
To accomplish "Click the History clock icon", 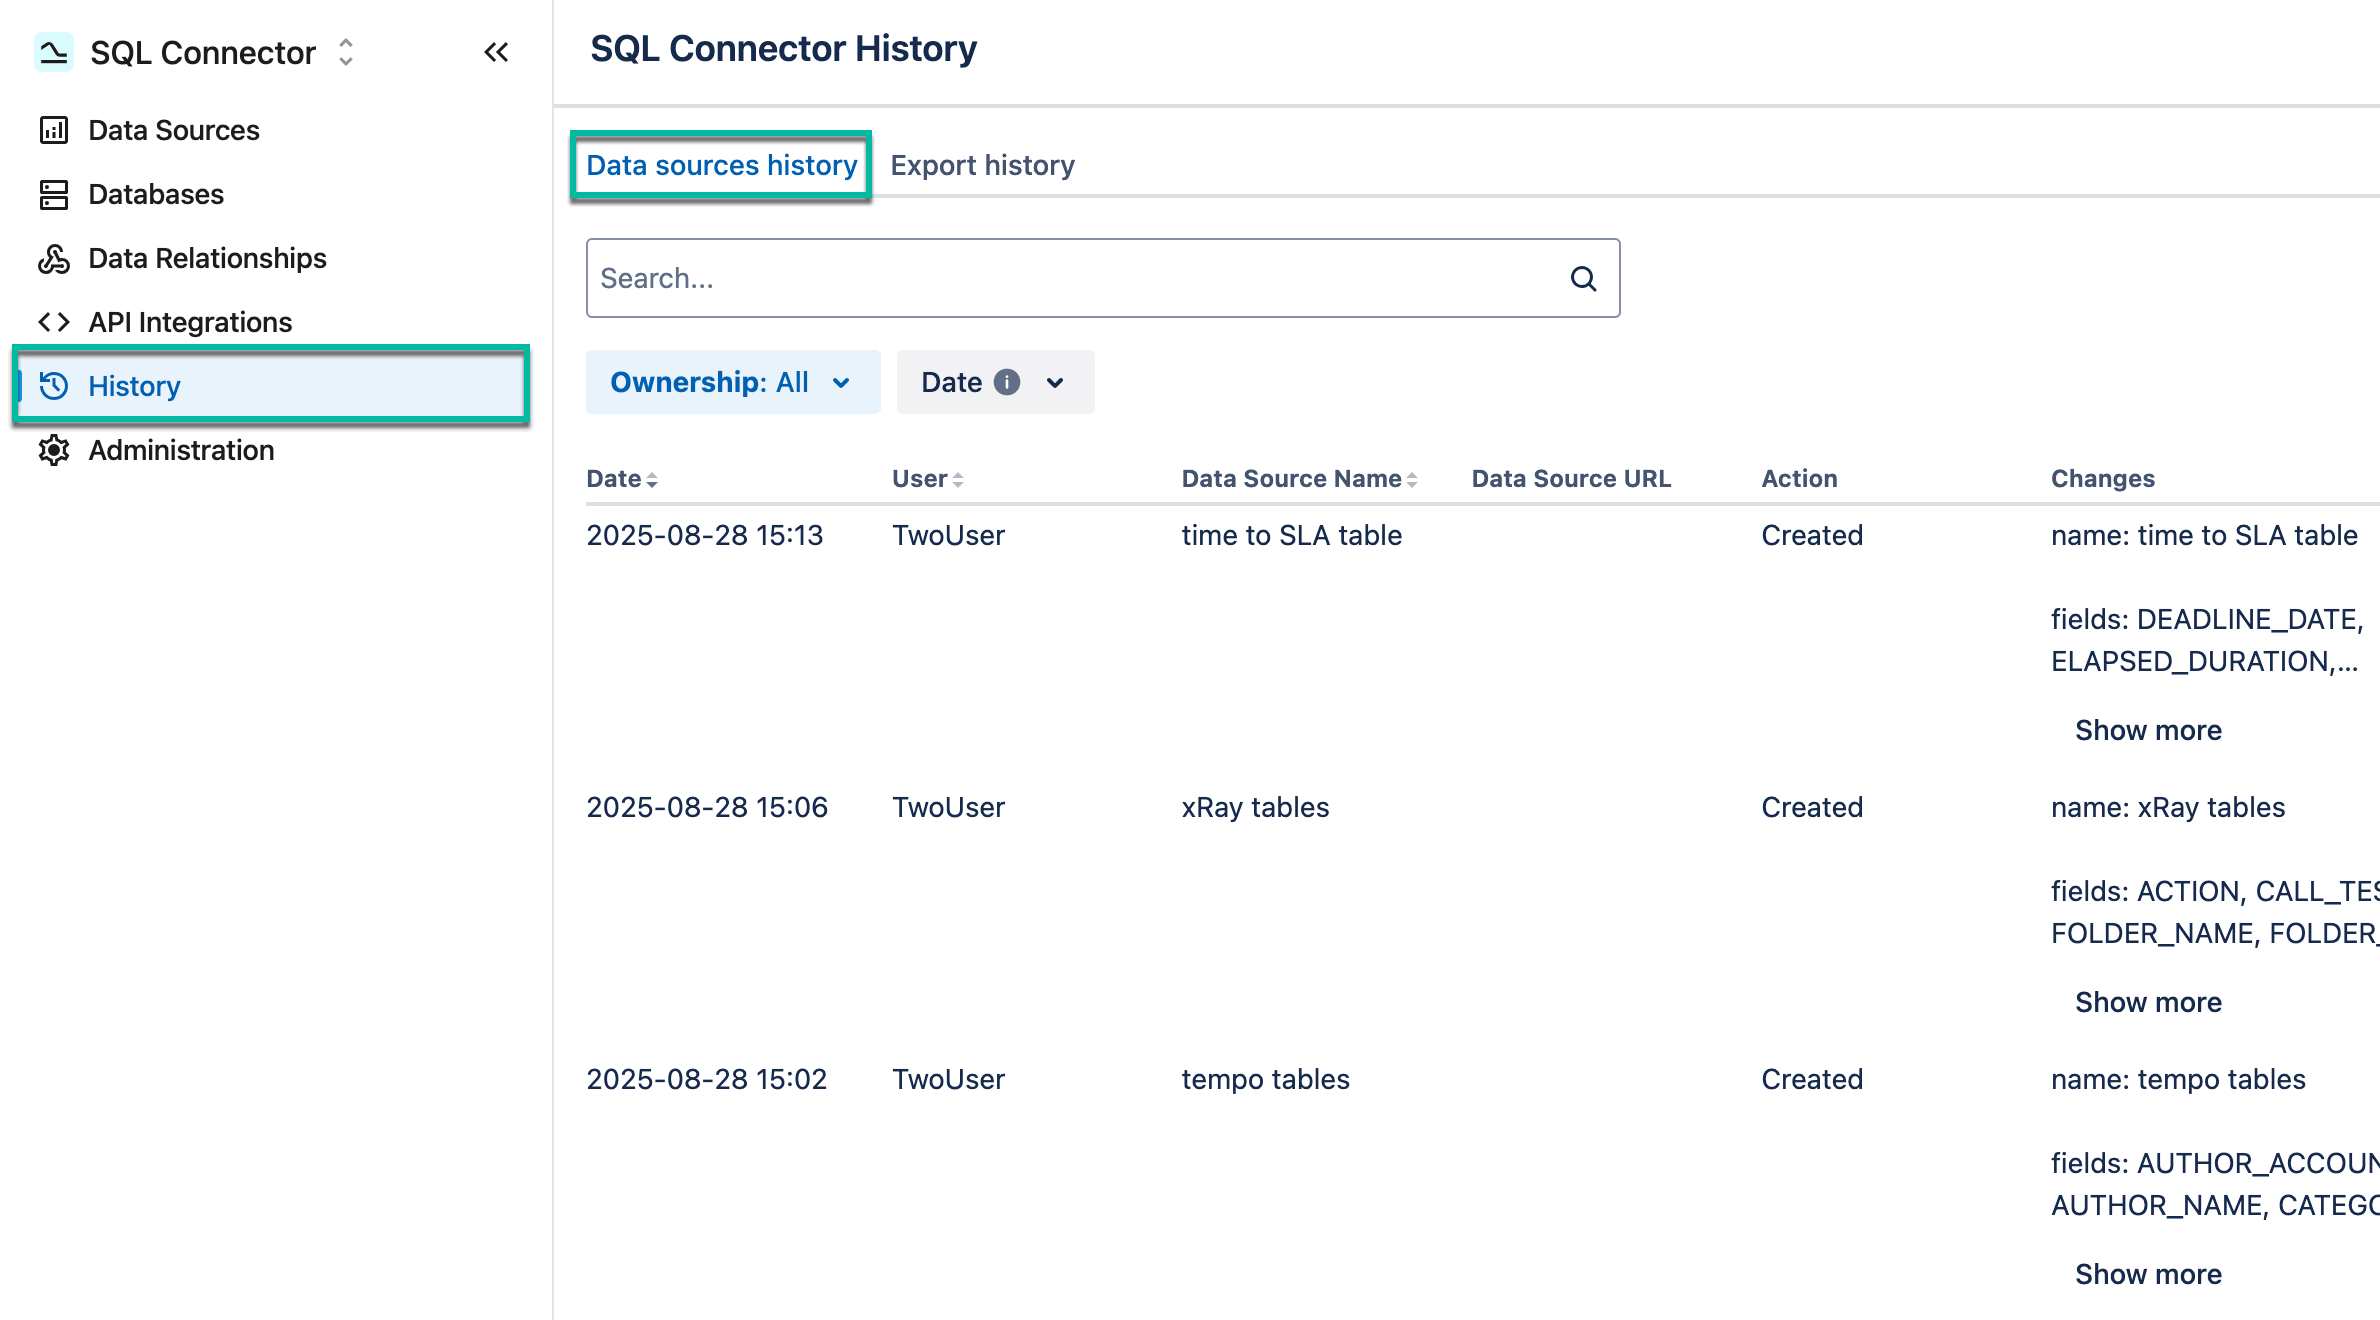I will click(x=54, y=386).
